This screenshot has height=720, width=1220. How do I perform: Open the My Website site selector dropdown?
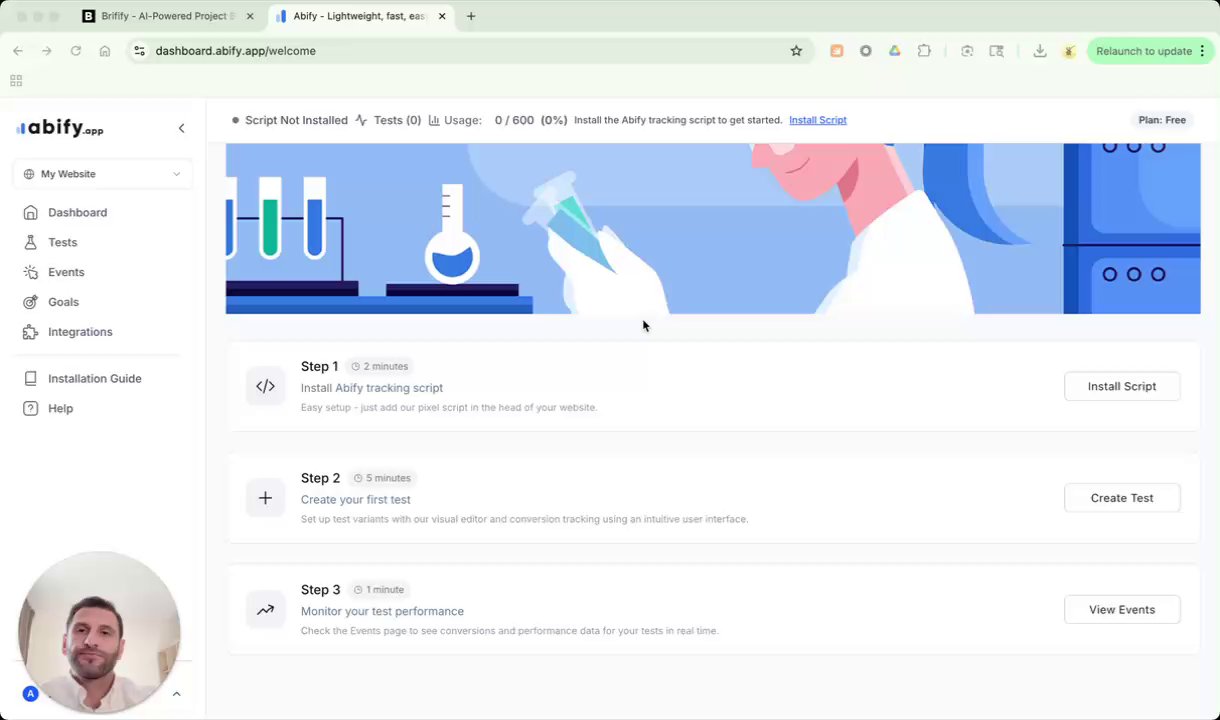pyautogui.click(x=102, y=174)
